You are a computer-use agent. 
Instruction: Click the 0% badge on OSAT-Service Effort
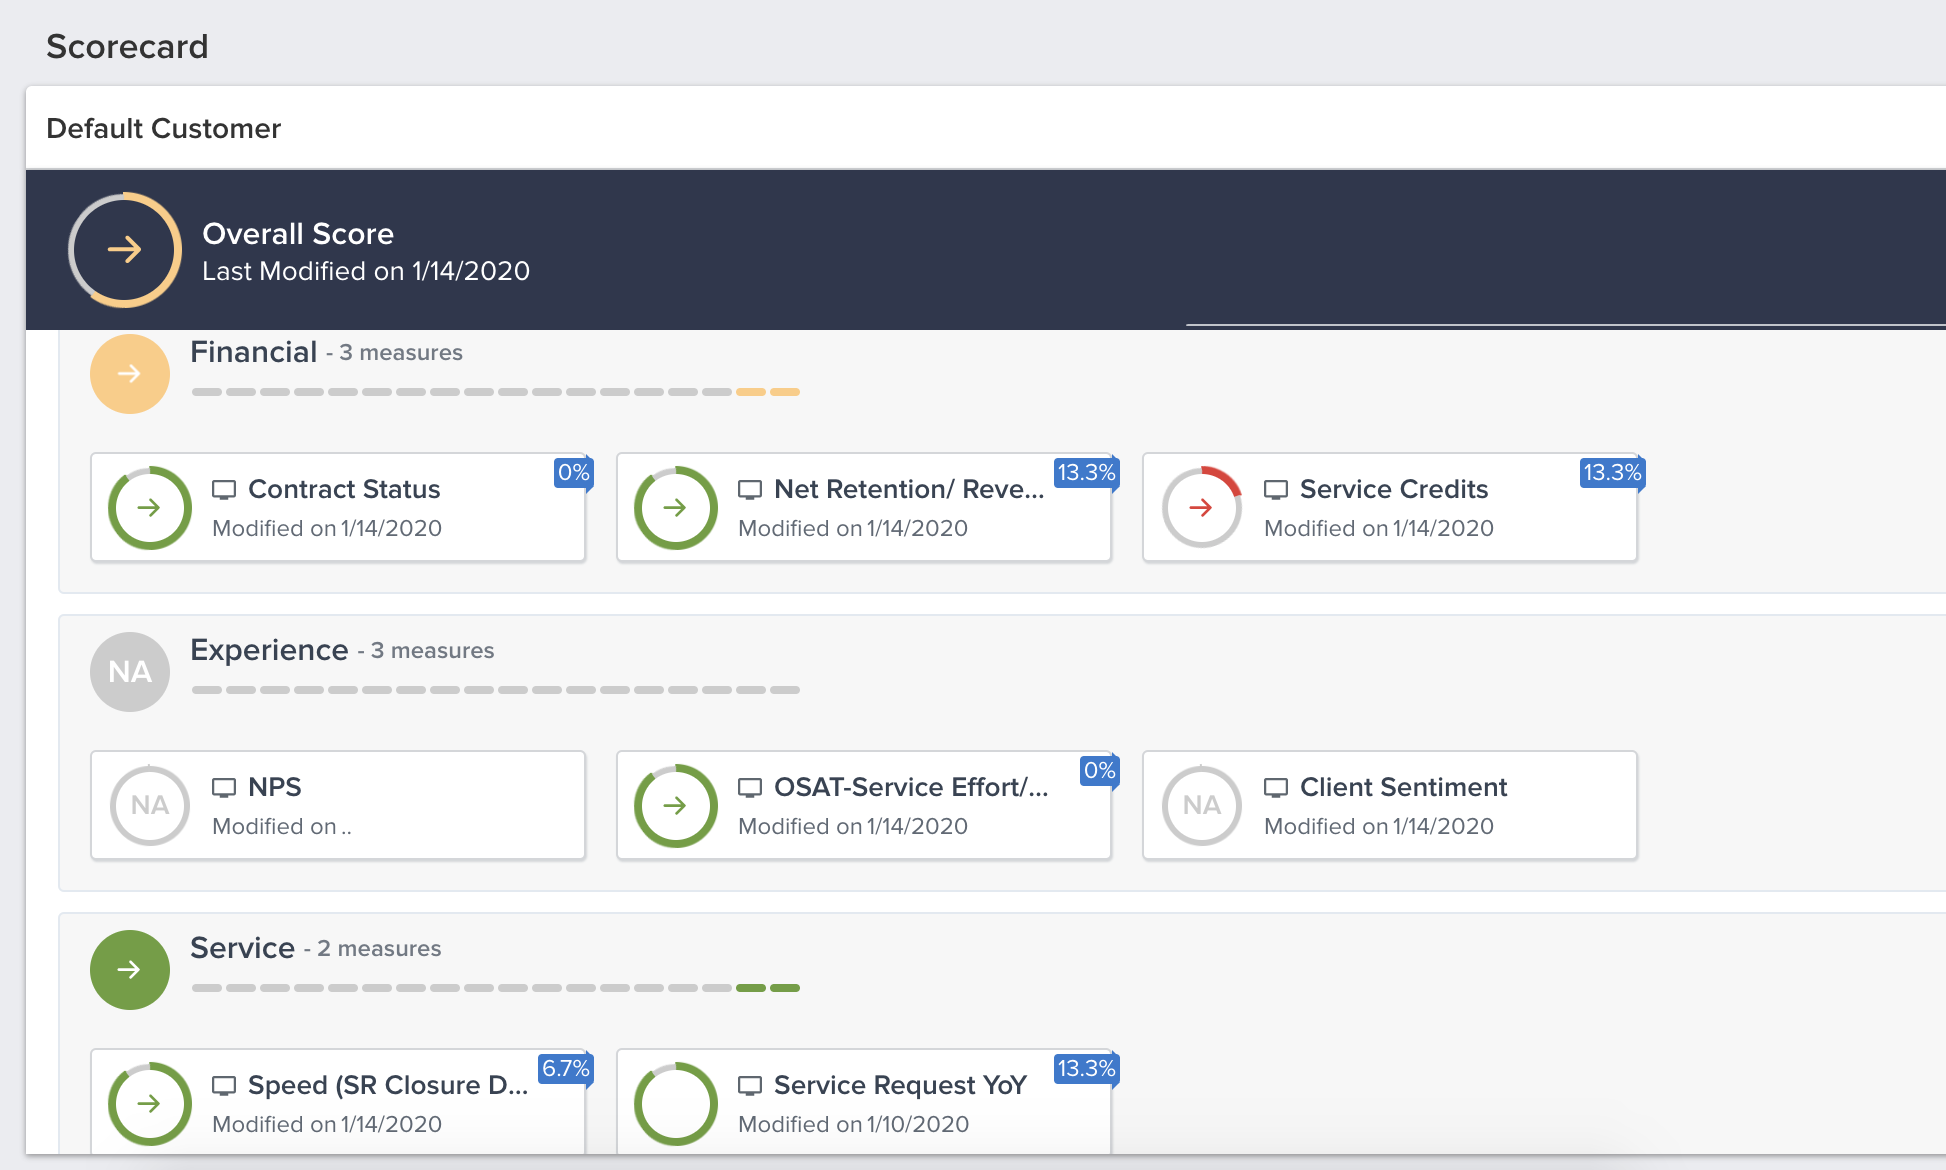[1100, 771]
